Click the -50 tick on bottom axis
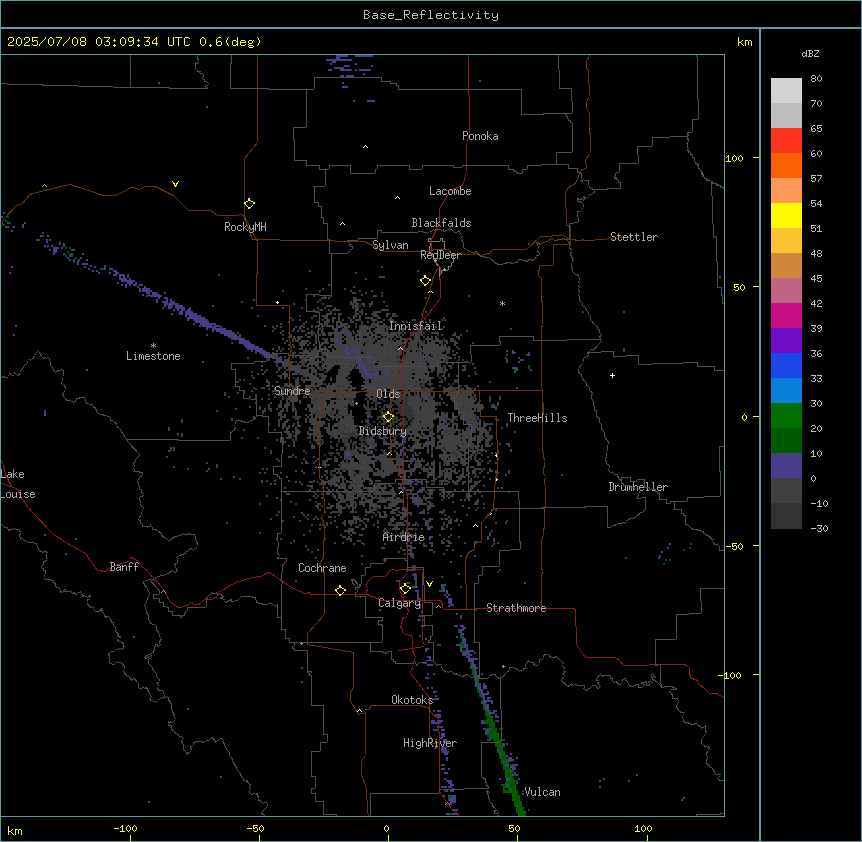 click(255, 828)
